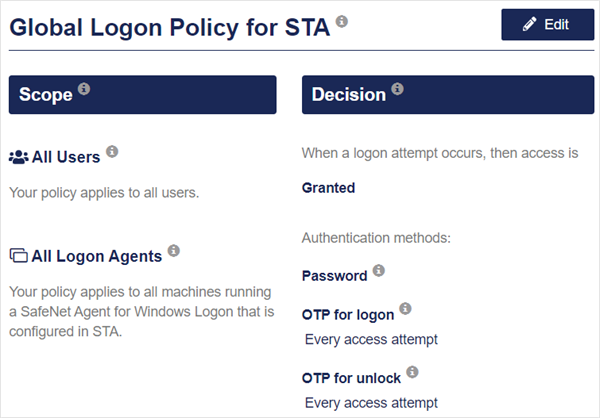600x418 pixels.
Task: Click the All Users label
Action: (66, 157)
